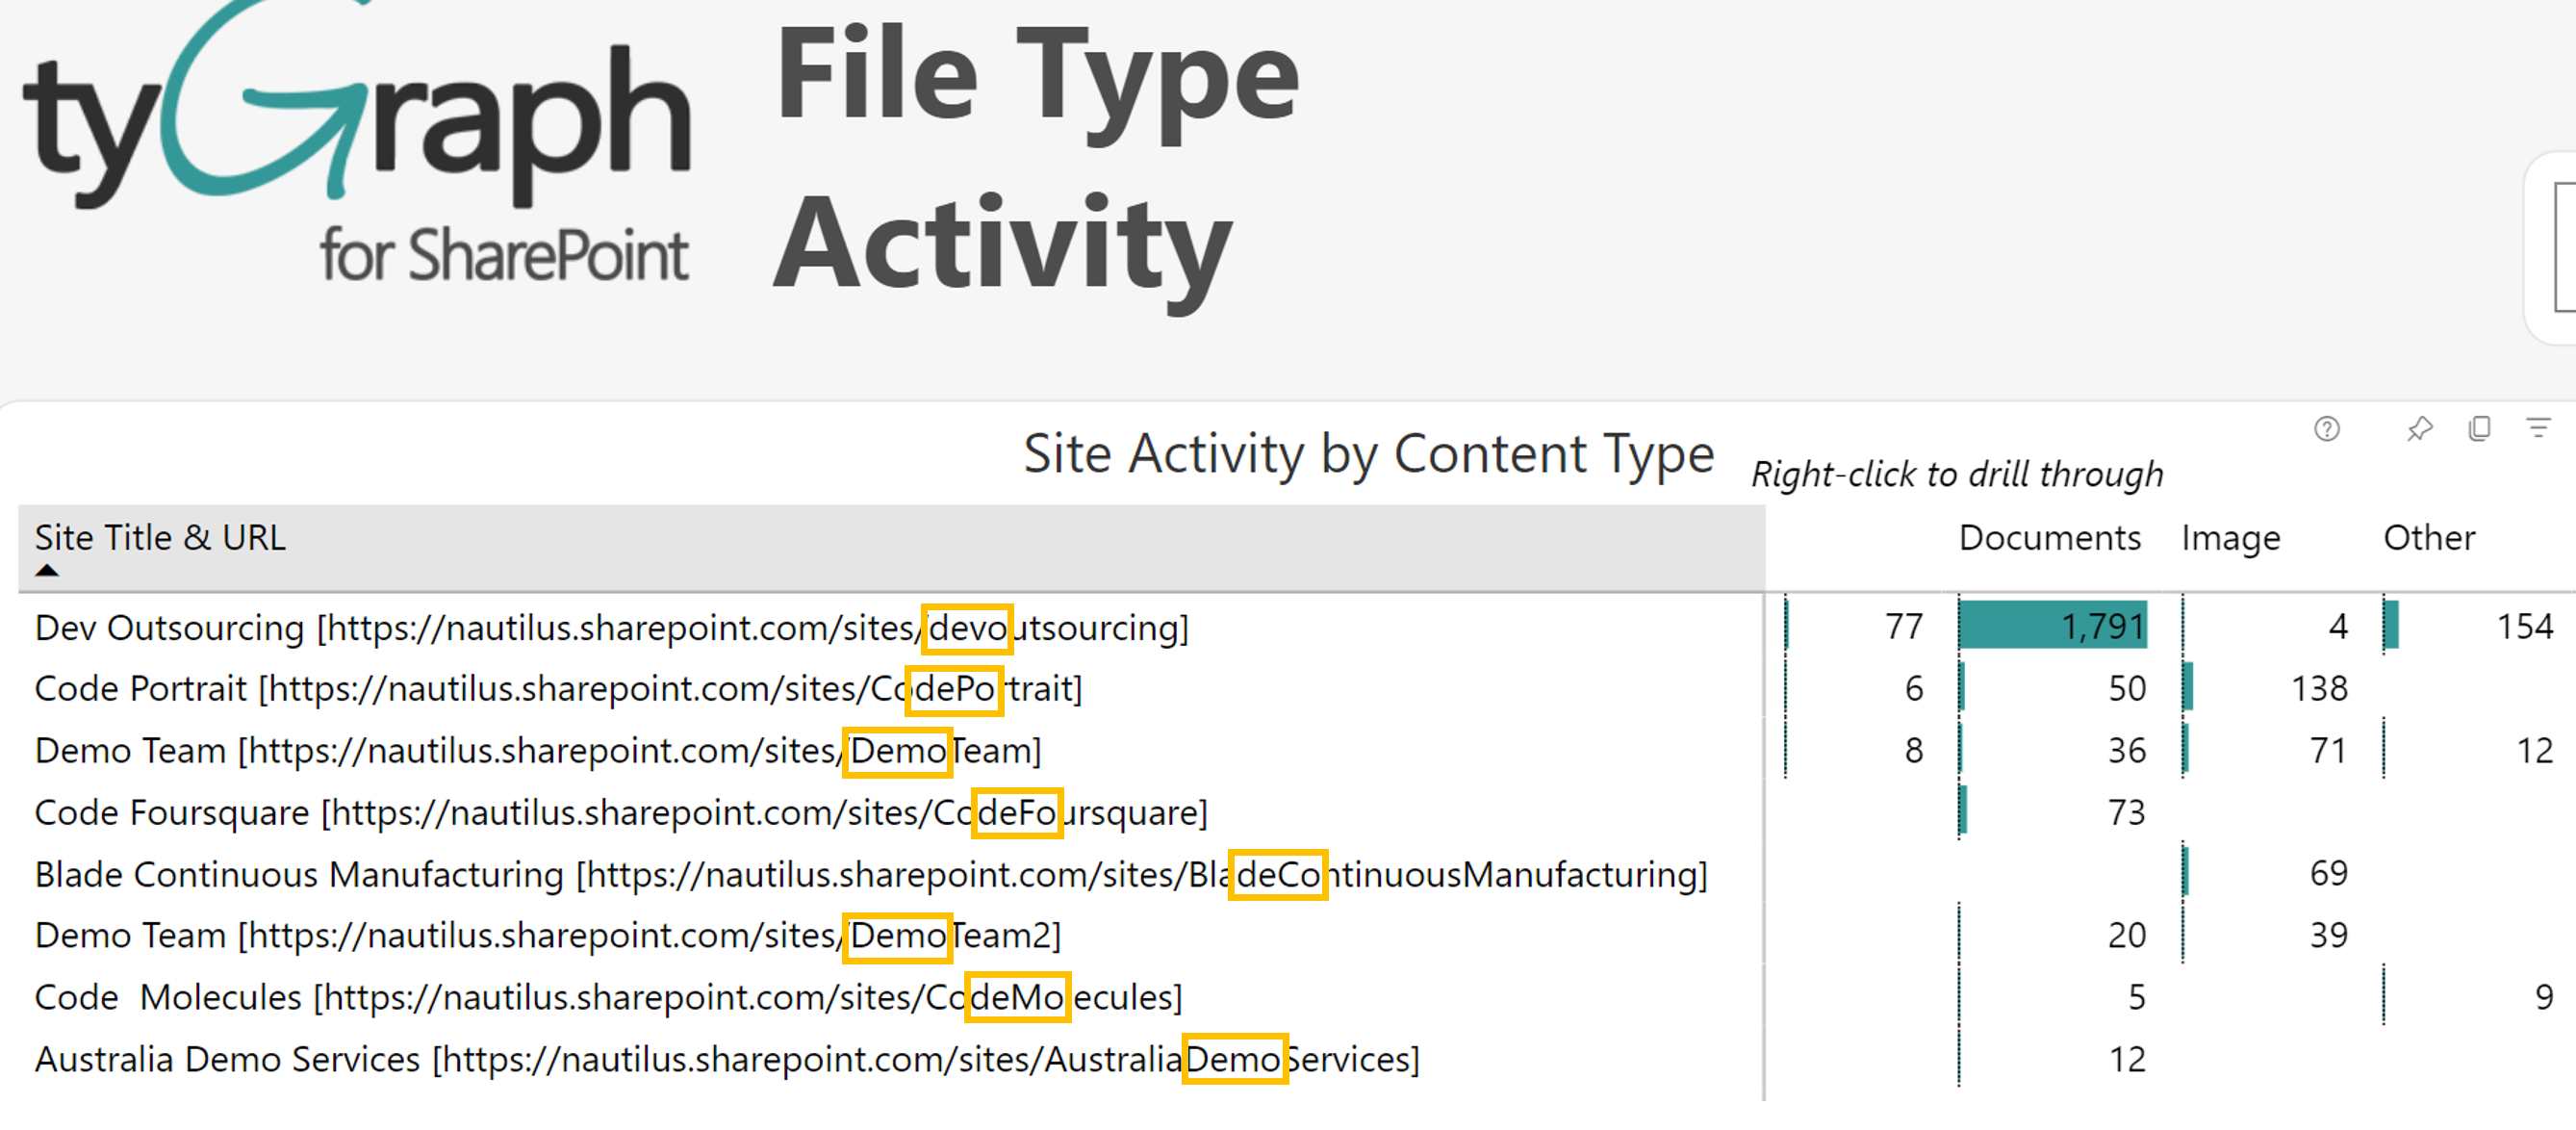Copy the visual using the duplicate icon

click(x=2479, y=429)
